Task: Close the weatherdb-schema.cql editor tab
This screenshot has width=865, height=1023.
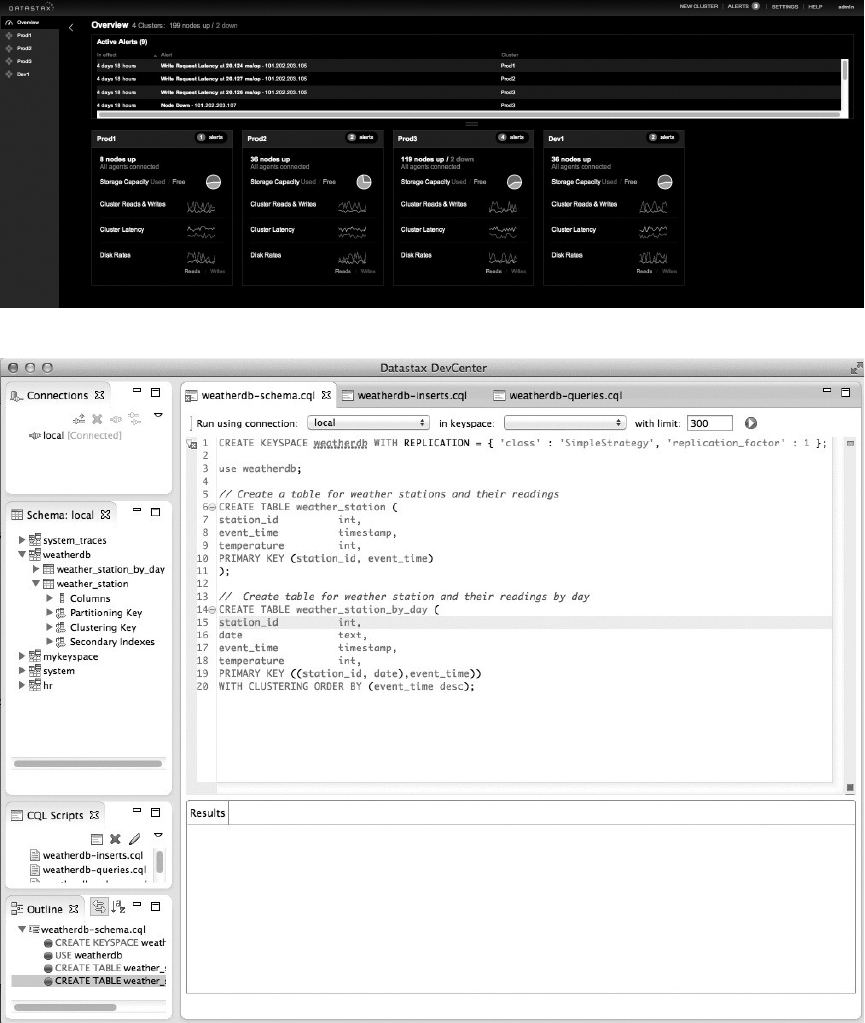Action: click(326, 395)
